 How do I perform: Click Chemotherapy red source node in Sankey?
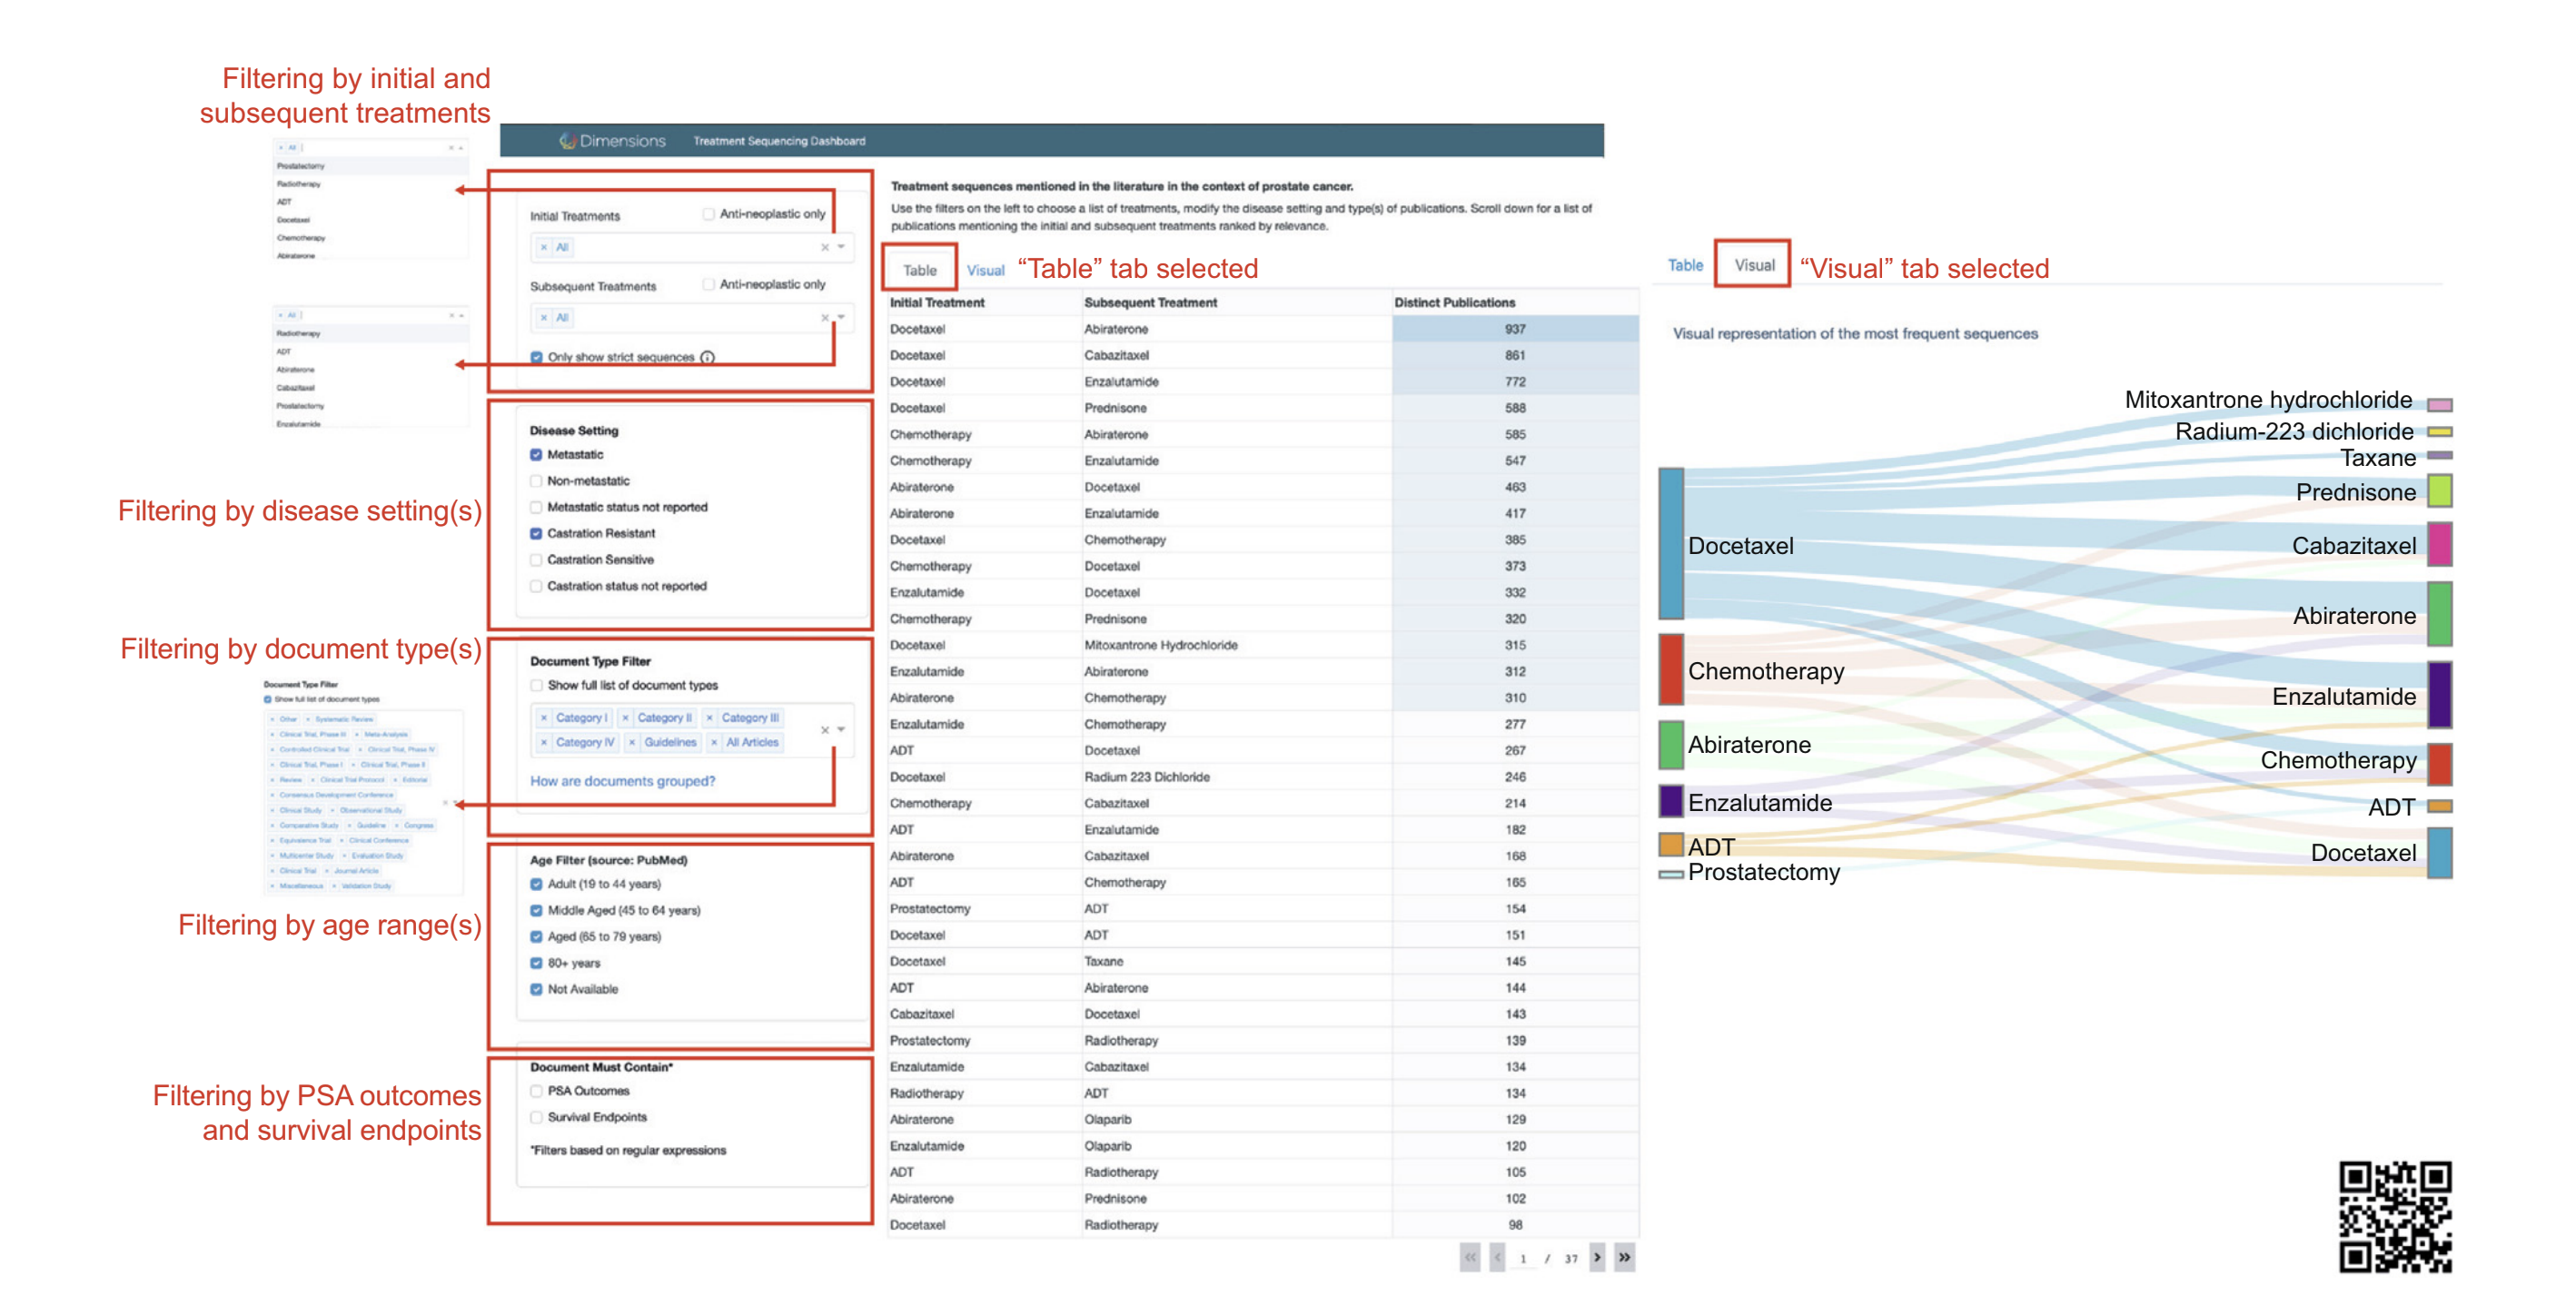click(1671, 670)
